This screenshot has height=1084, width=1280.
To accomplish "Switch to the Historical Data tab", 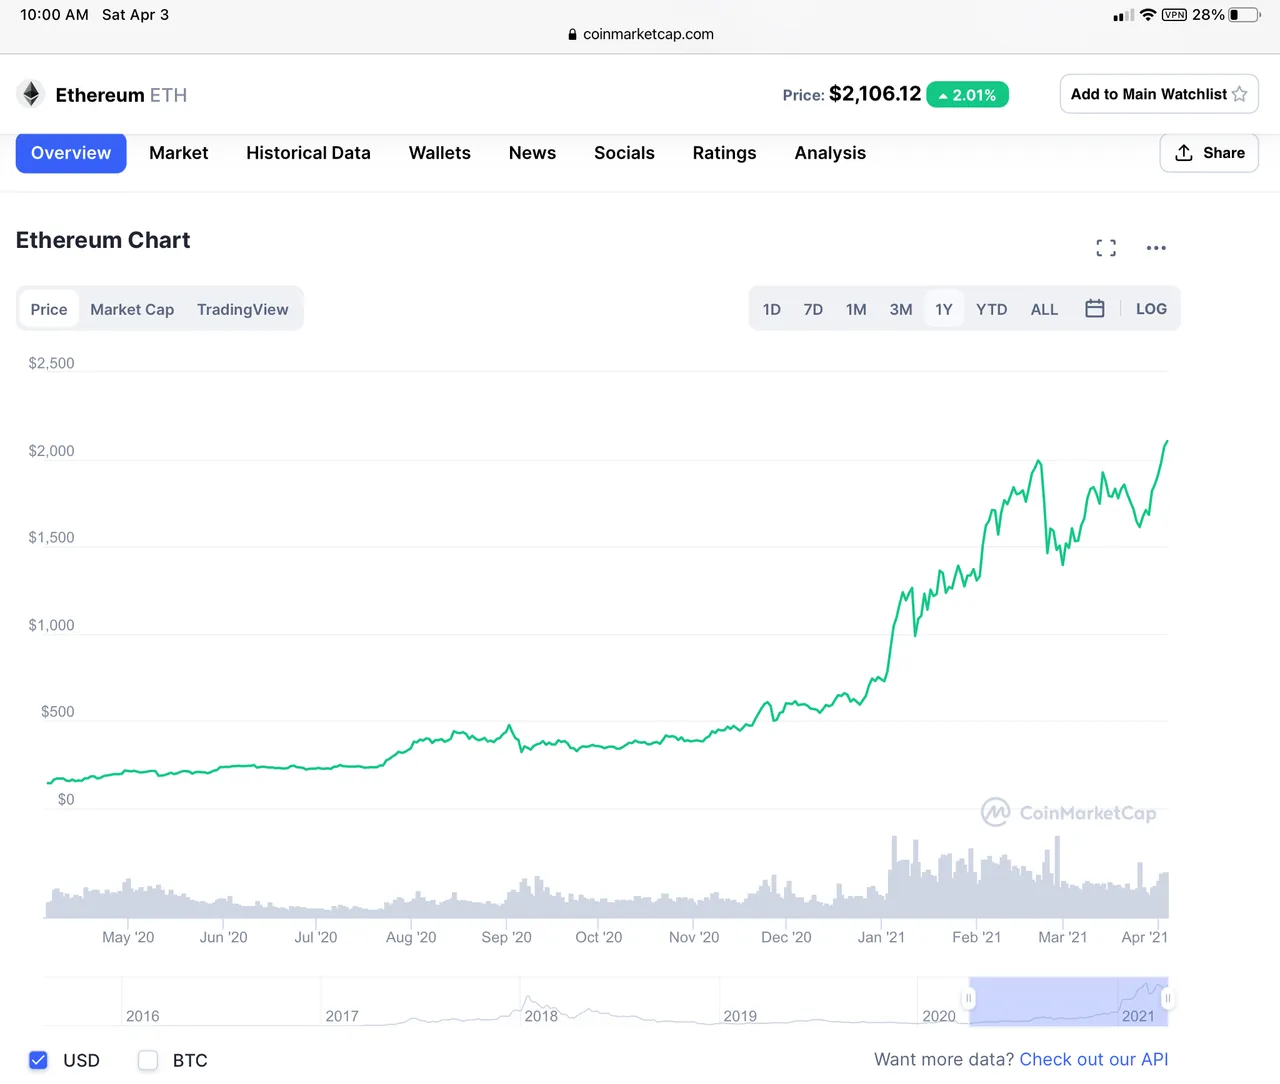I will click(308, 153).
